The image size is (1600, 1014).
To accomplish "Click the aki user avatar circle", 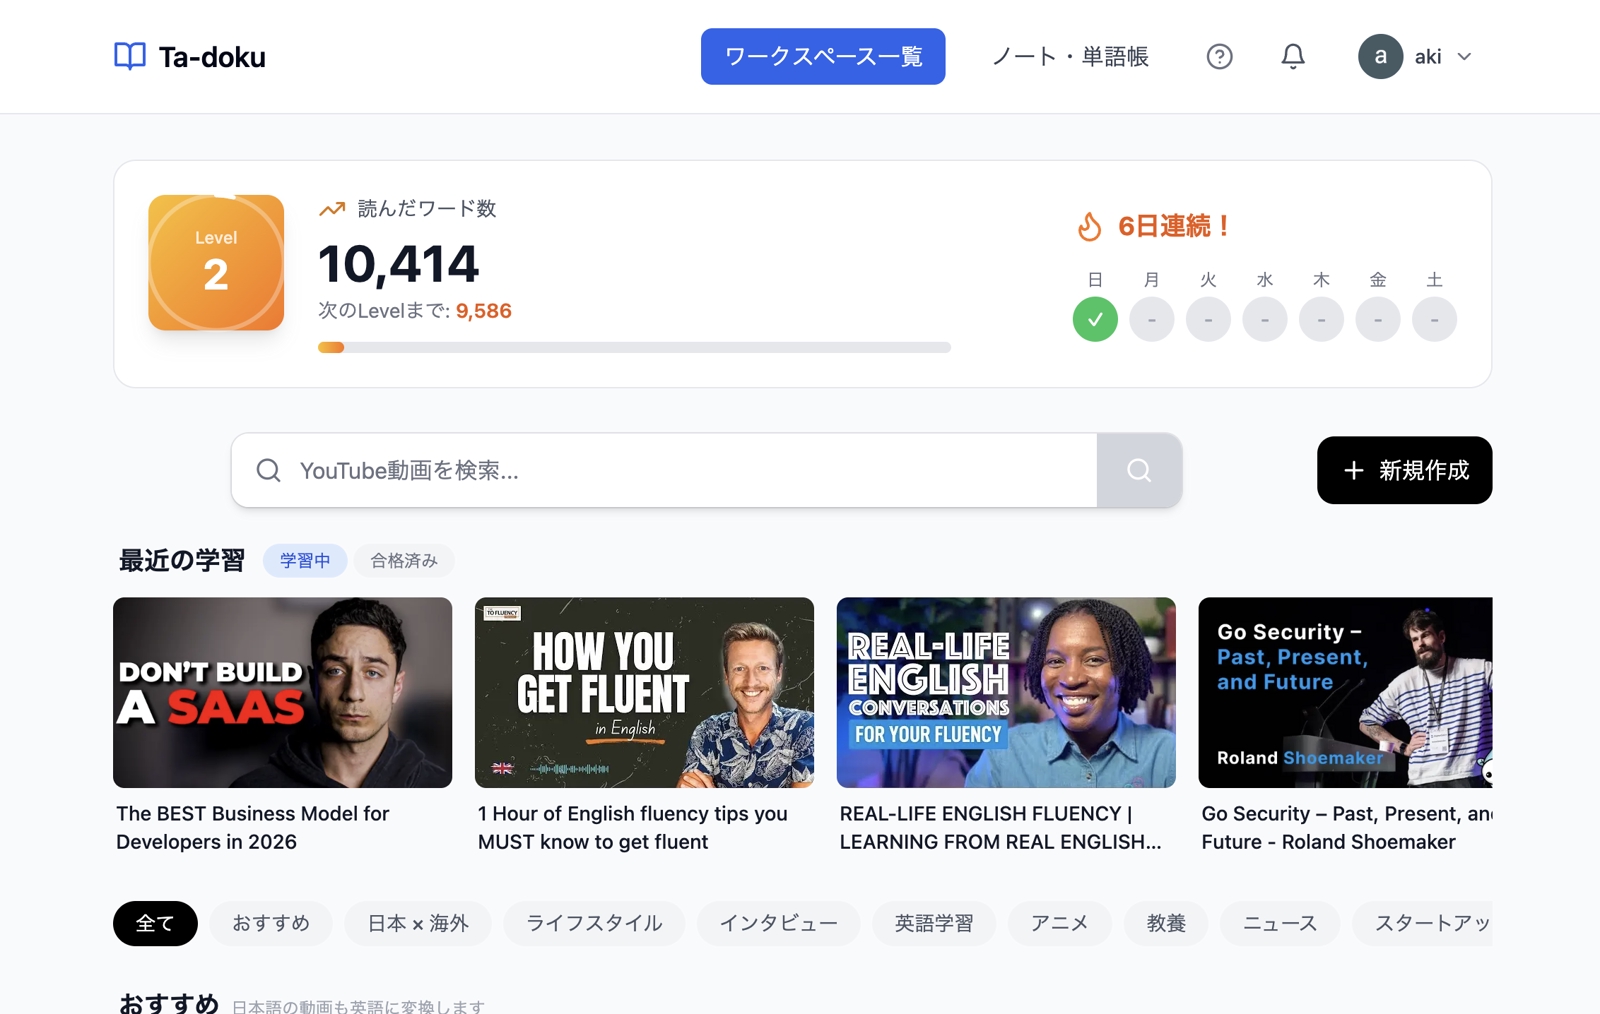I will click(1380, 57).
